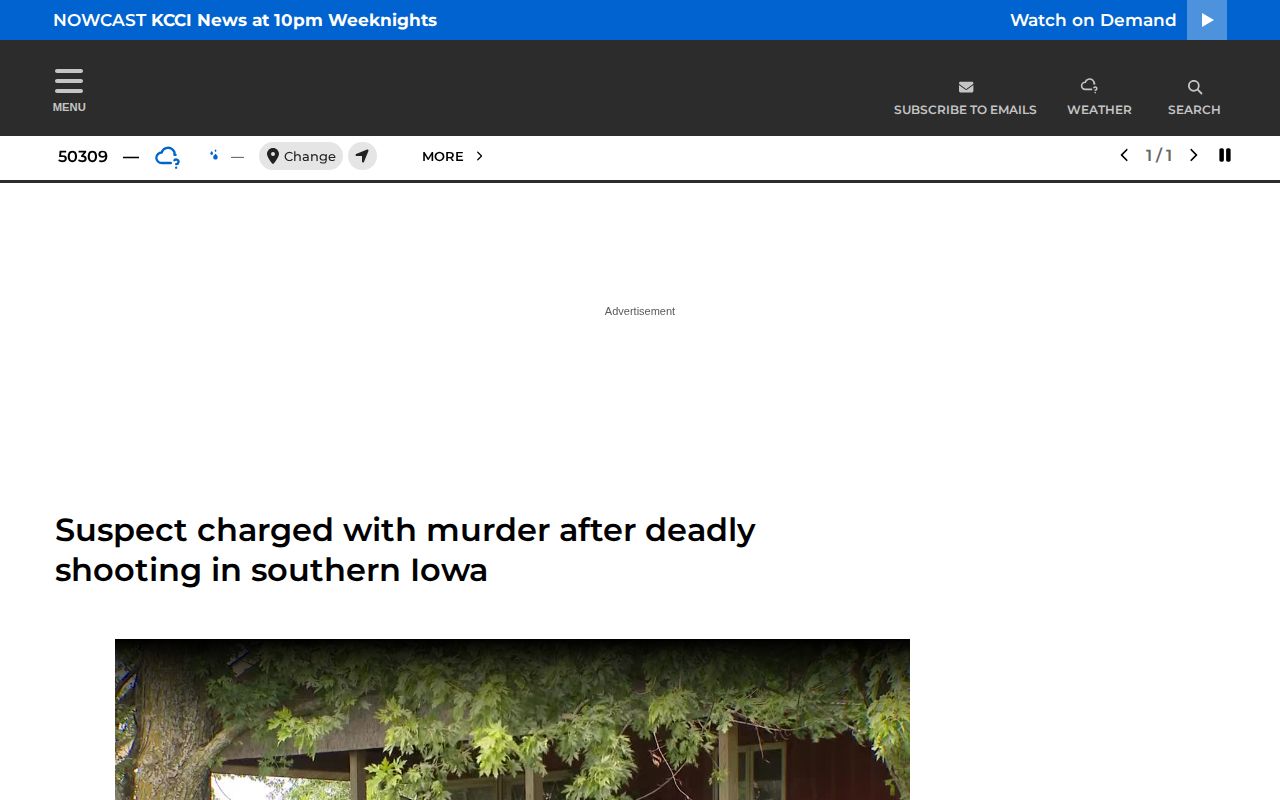Open NOWCAST KCCI News at 10pm link
The width and height of the screenshot is (1280, 800).
coord(245,20)
